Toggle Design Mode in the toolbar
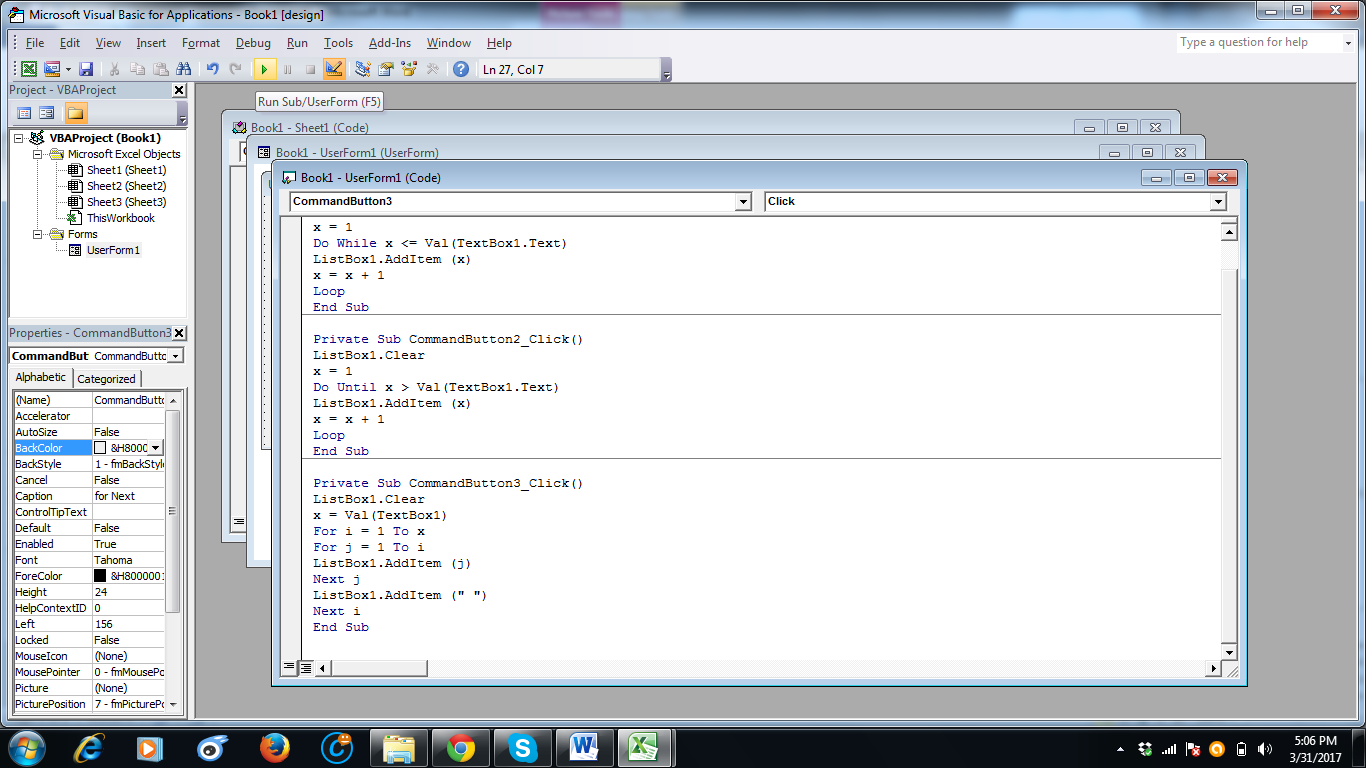 334,69
